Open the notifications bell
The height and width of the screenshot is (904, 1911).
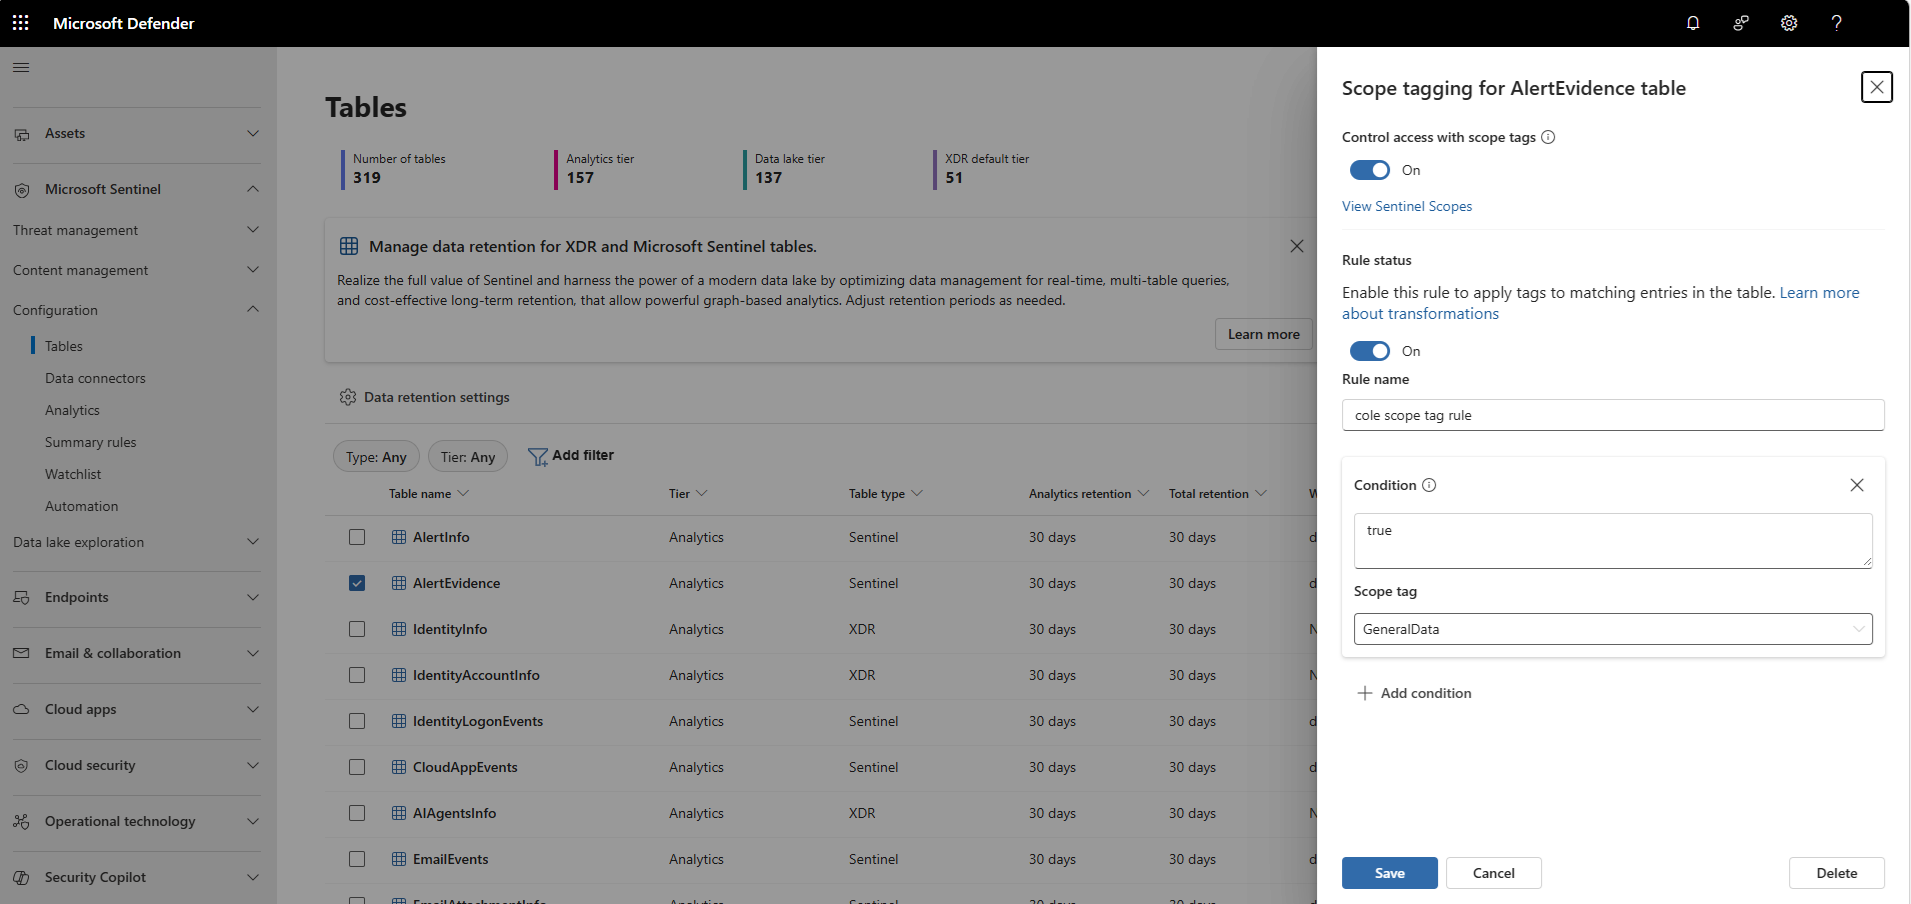pyautogui.click(x=1693, y=22)
